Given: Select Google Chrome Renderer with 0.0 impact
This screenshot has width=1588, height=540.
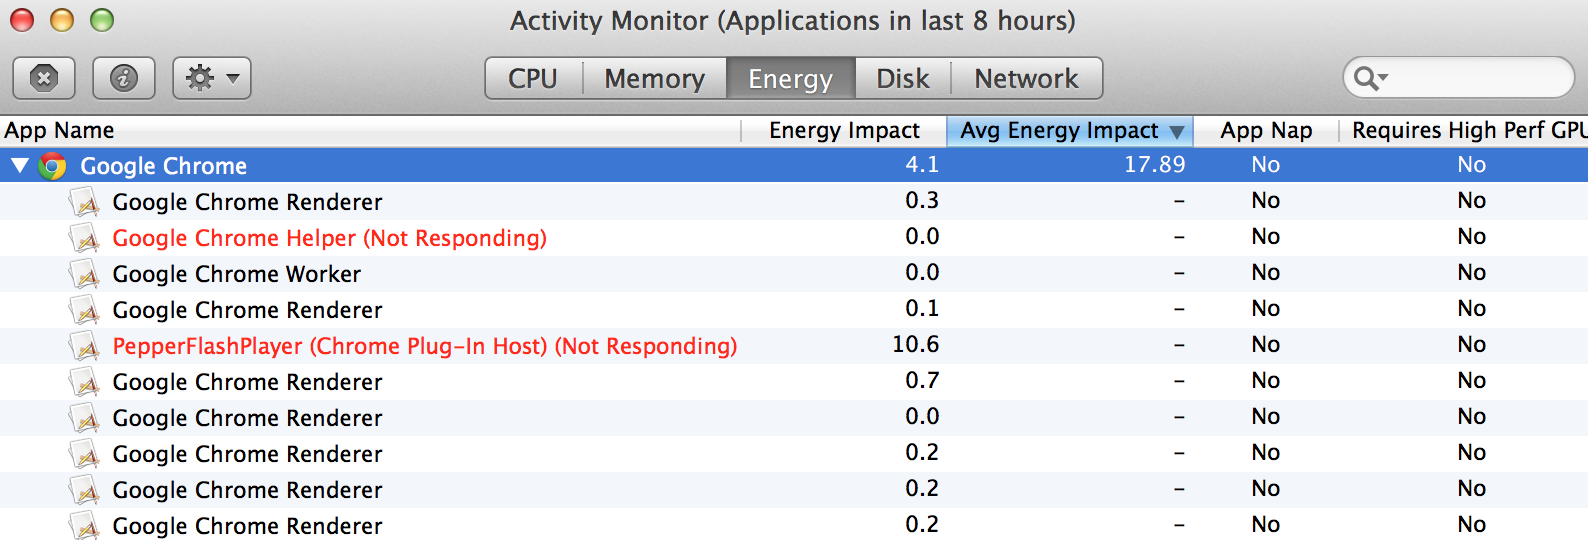Looking at the screenshot, I should click(794, 418).
